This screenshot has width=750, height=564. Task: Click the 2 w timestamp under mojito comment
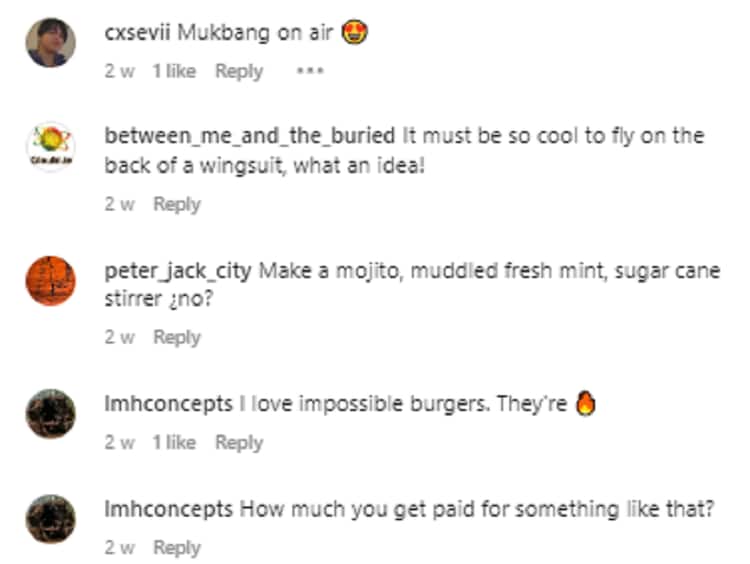pos(120,338)
